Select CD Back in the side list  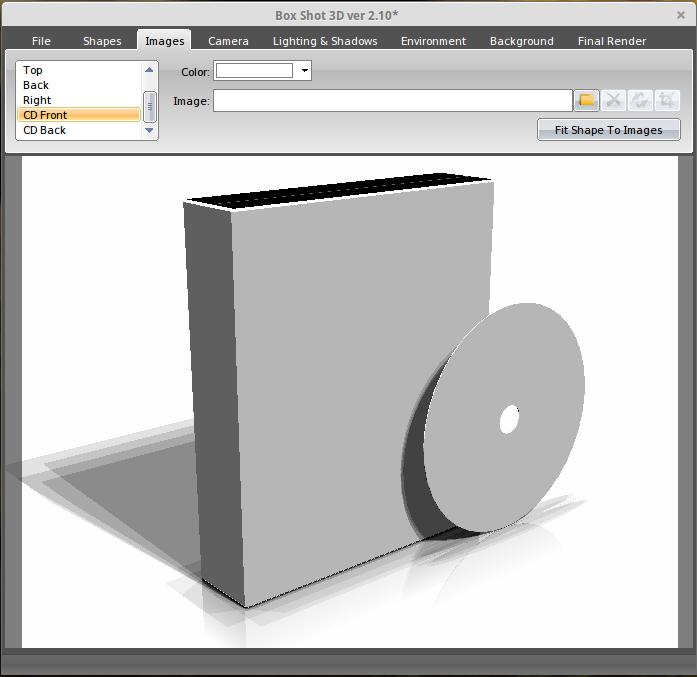[x=45, y=130]
